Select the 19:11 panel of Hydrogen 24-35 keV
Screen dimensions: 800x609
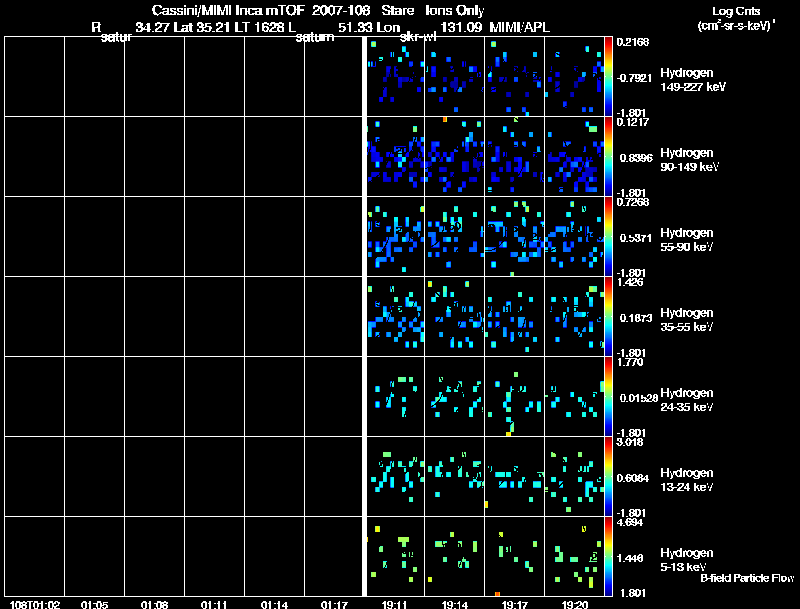[x=395, y=396]
